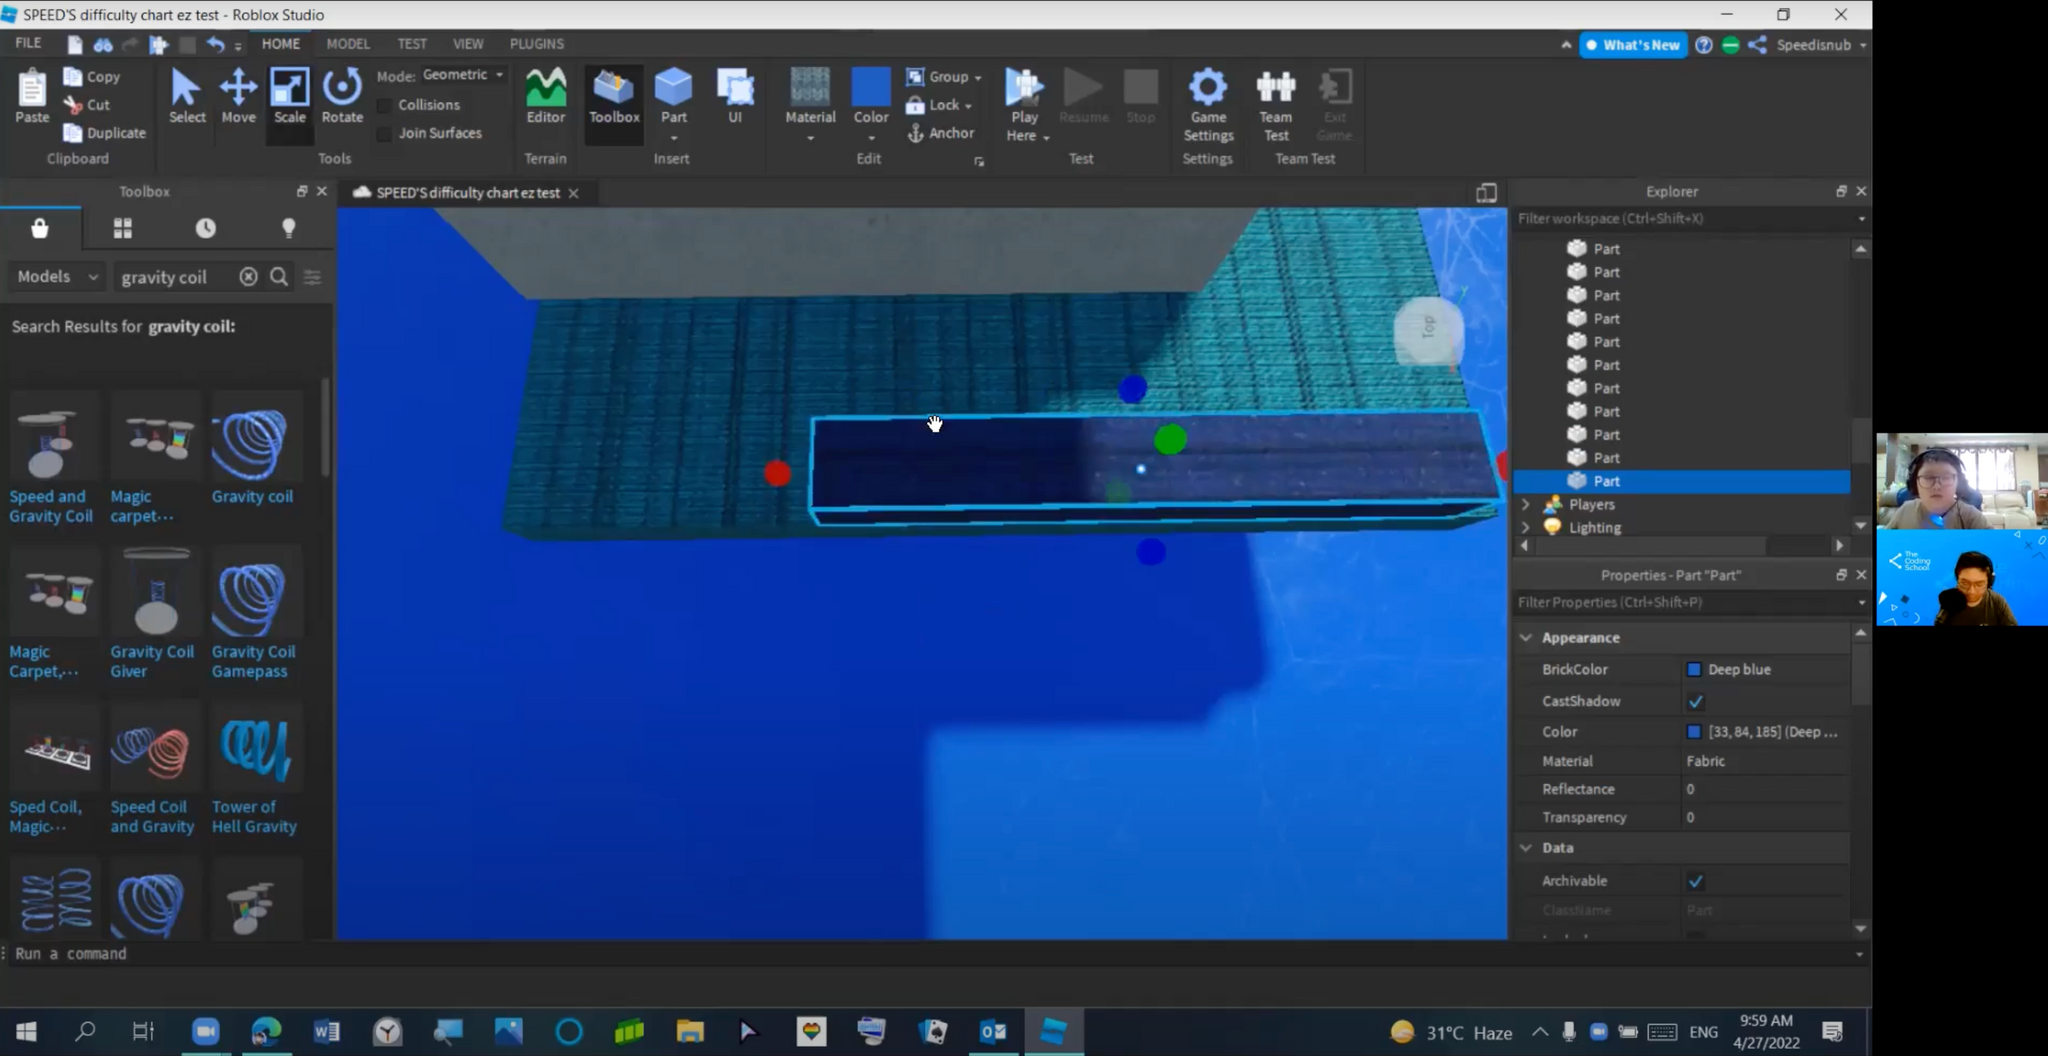
Task: Open the PLUGINS ribbon tab
Action: [x=536, y=43]
